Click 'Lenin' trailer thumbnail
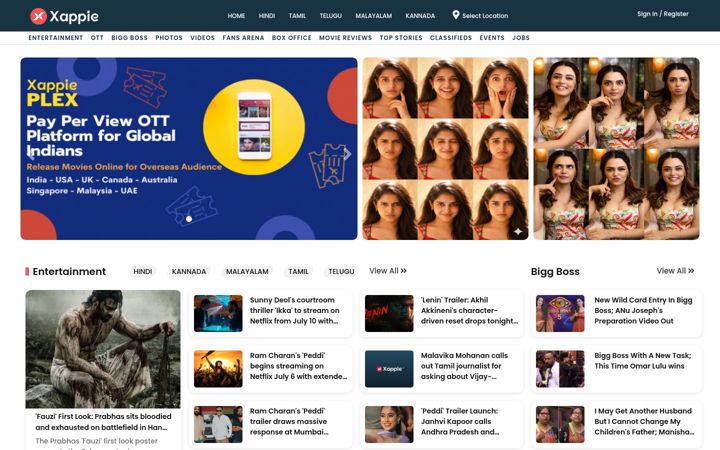Image resolution: width=720 pixels, height=450 pixels. (x=389, y=313)
